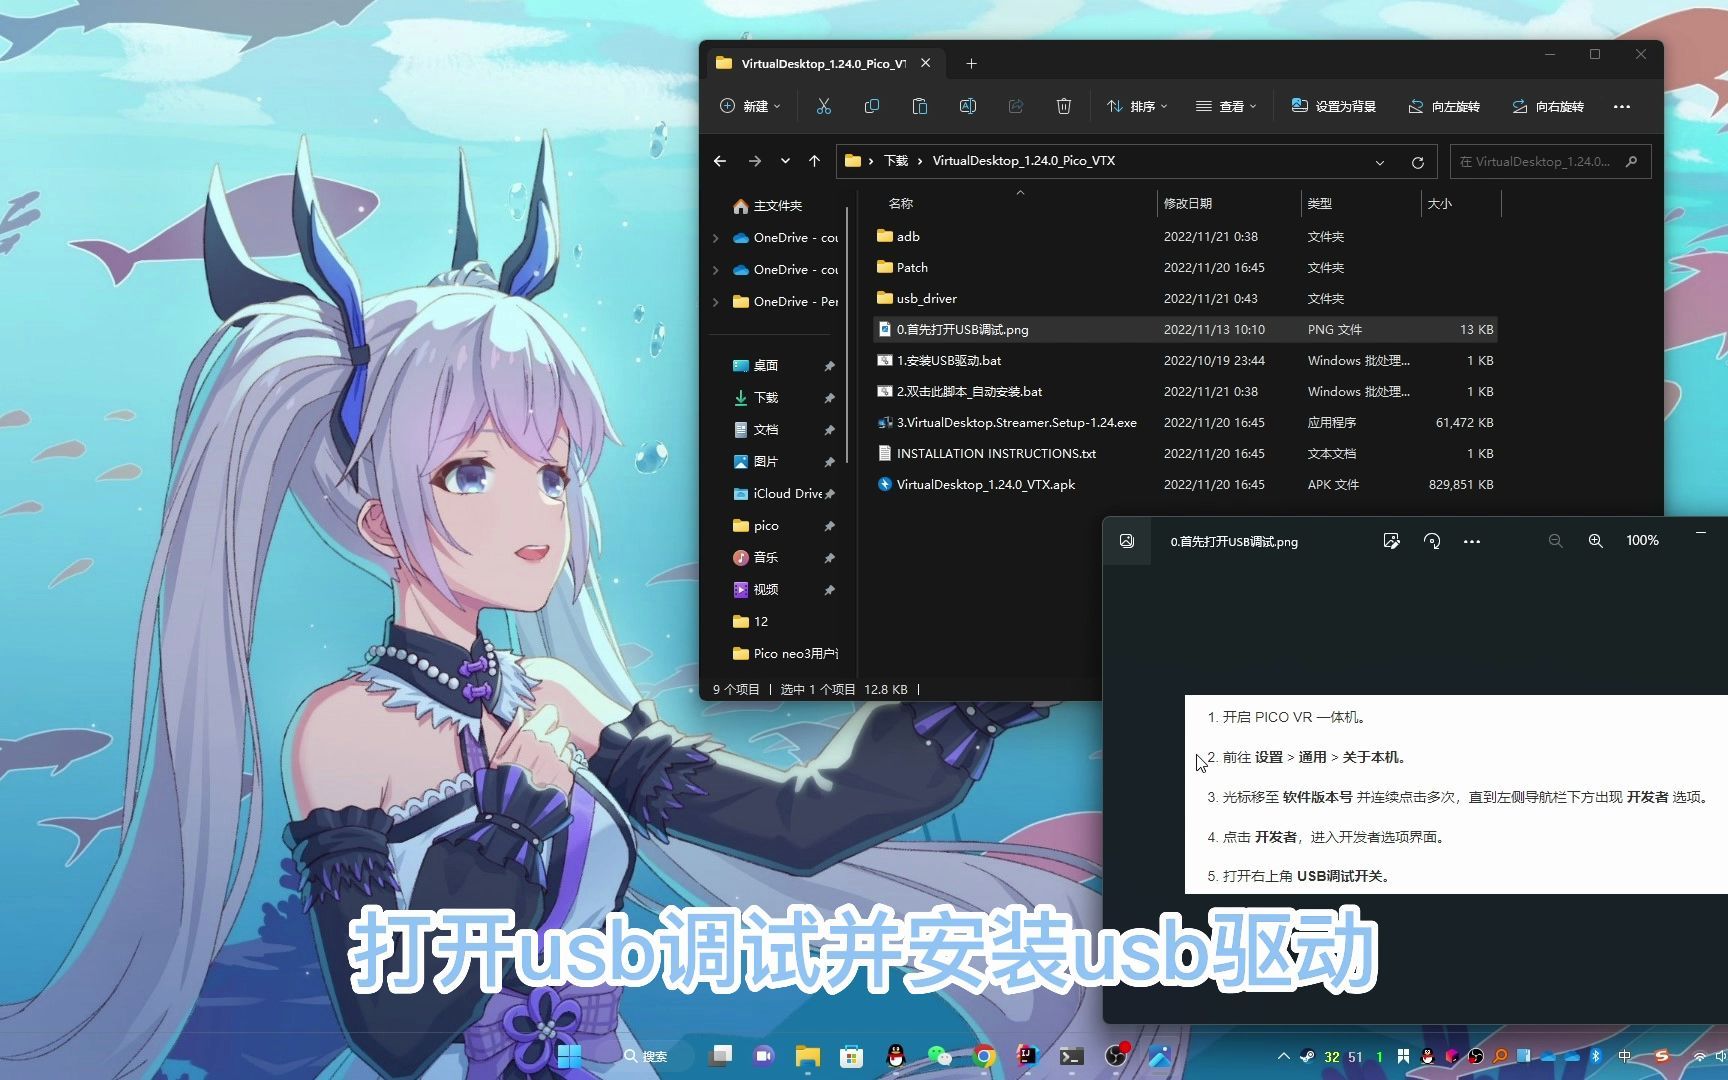Navigate up one folder level arrow
Screen dimensions: 1728x1080
[815, 161]
